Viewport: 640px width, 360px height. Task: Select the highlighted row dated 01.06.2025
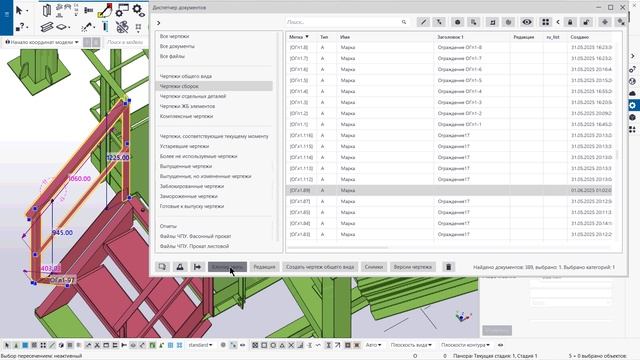coord(449,190)
